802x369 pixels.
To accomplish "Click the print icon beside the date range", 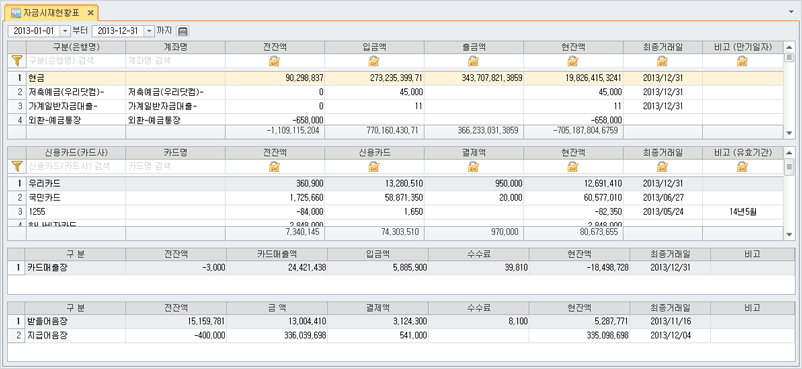I will coord(183,31).
